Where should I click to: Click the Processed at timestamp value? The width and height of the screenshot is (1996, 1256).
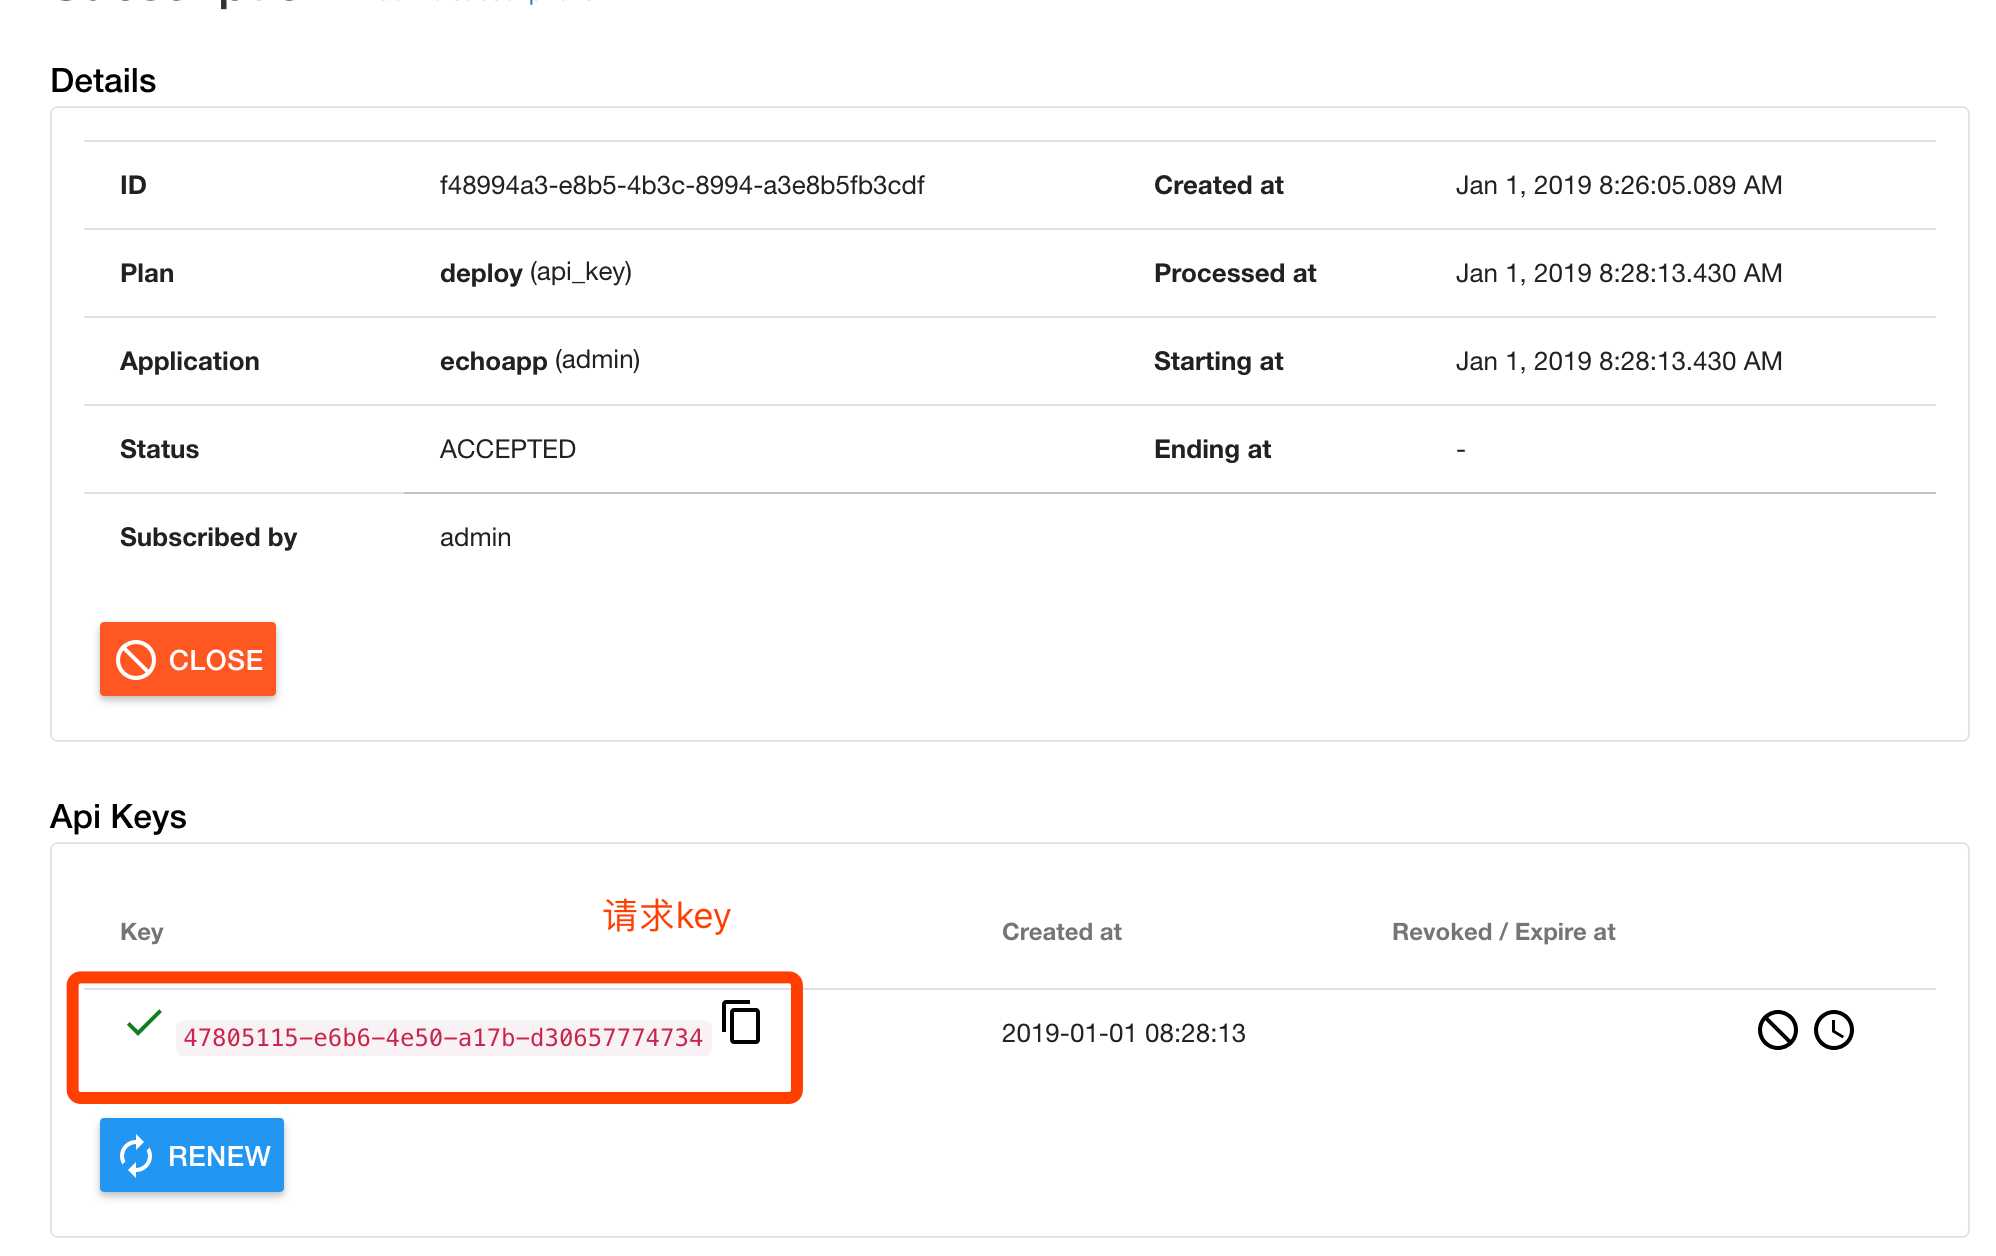point(1619,273)
